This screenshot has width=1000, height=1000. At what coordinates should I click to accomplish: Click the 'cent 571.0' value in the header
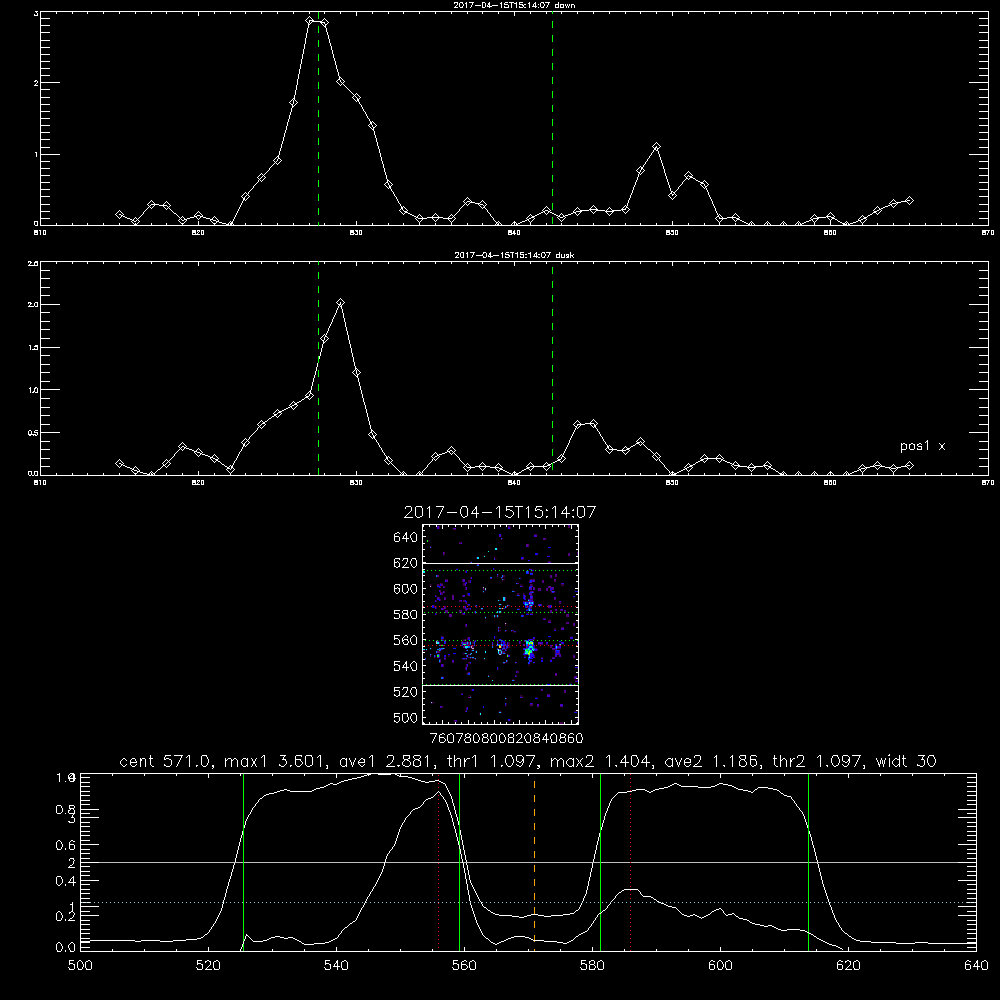coord(166,761)
